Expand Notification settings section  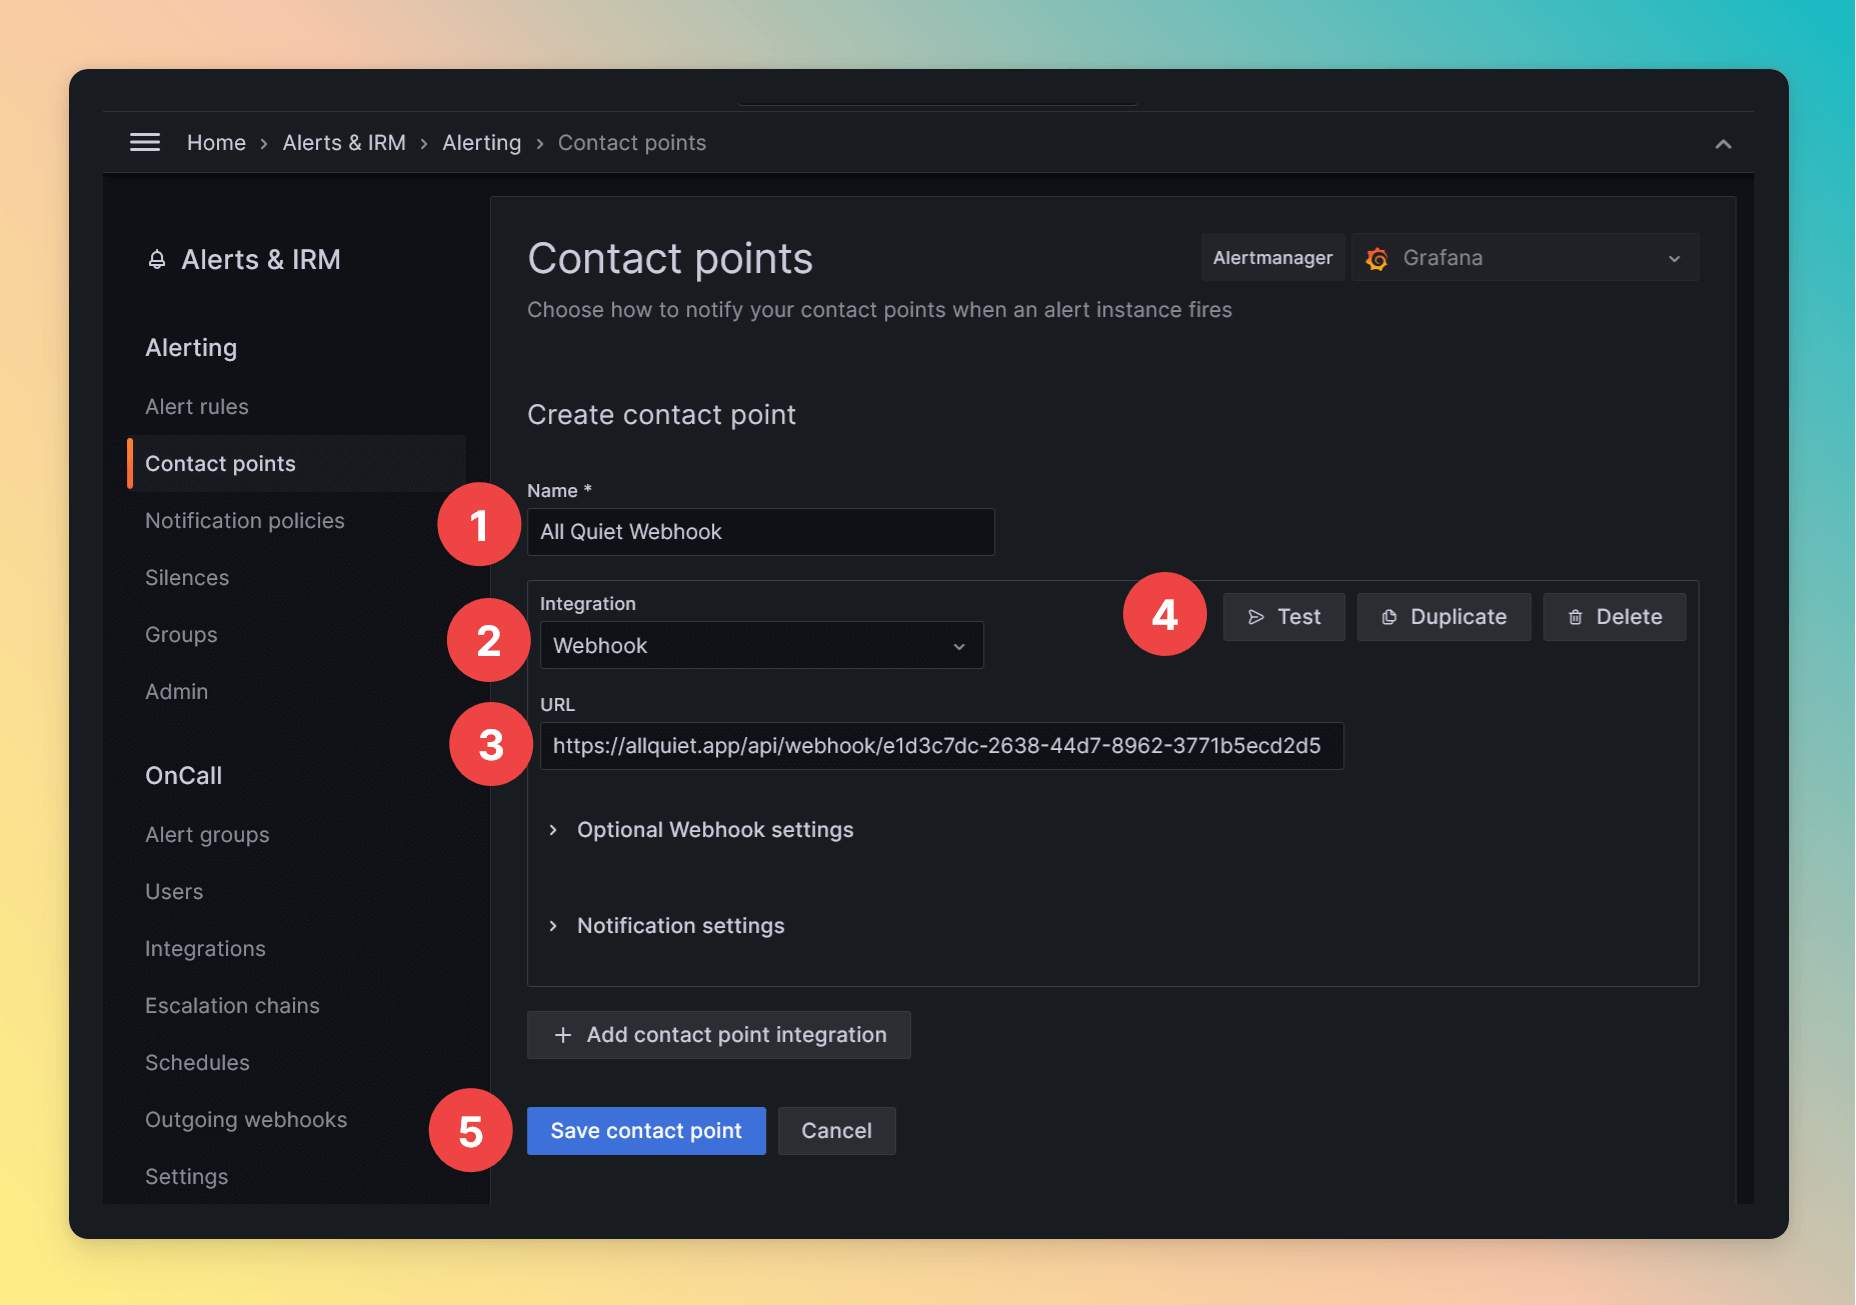pyautogui.click(x=667, y=926)
